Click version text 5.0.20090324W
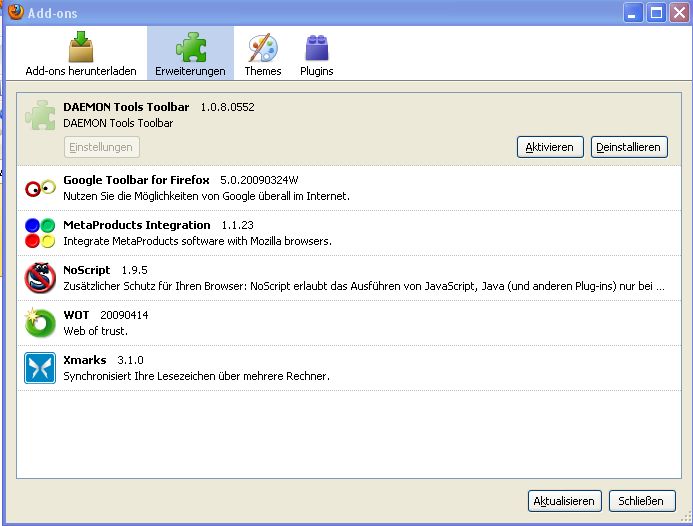The image size is (693, 526). 259,180
